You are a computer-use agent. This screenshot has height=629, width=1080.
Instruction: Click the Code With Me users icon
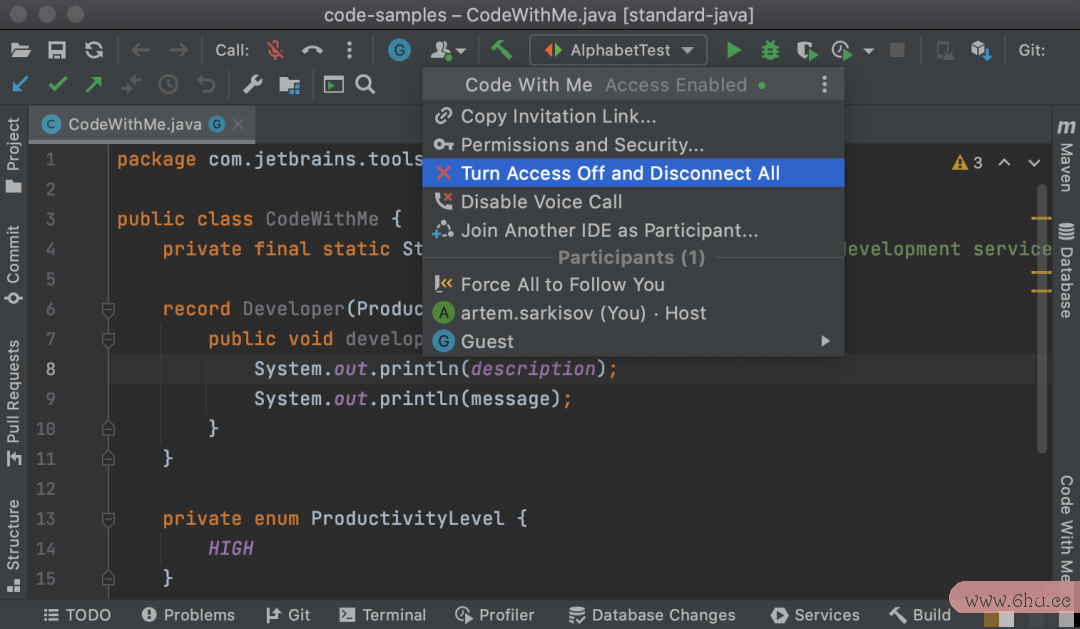tap(441, 49)
